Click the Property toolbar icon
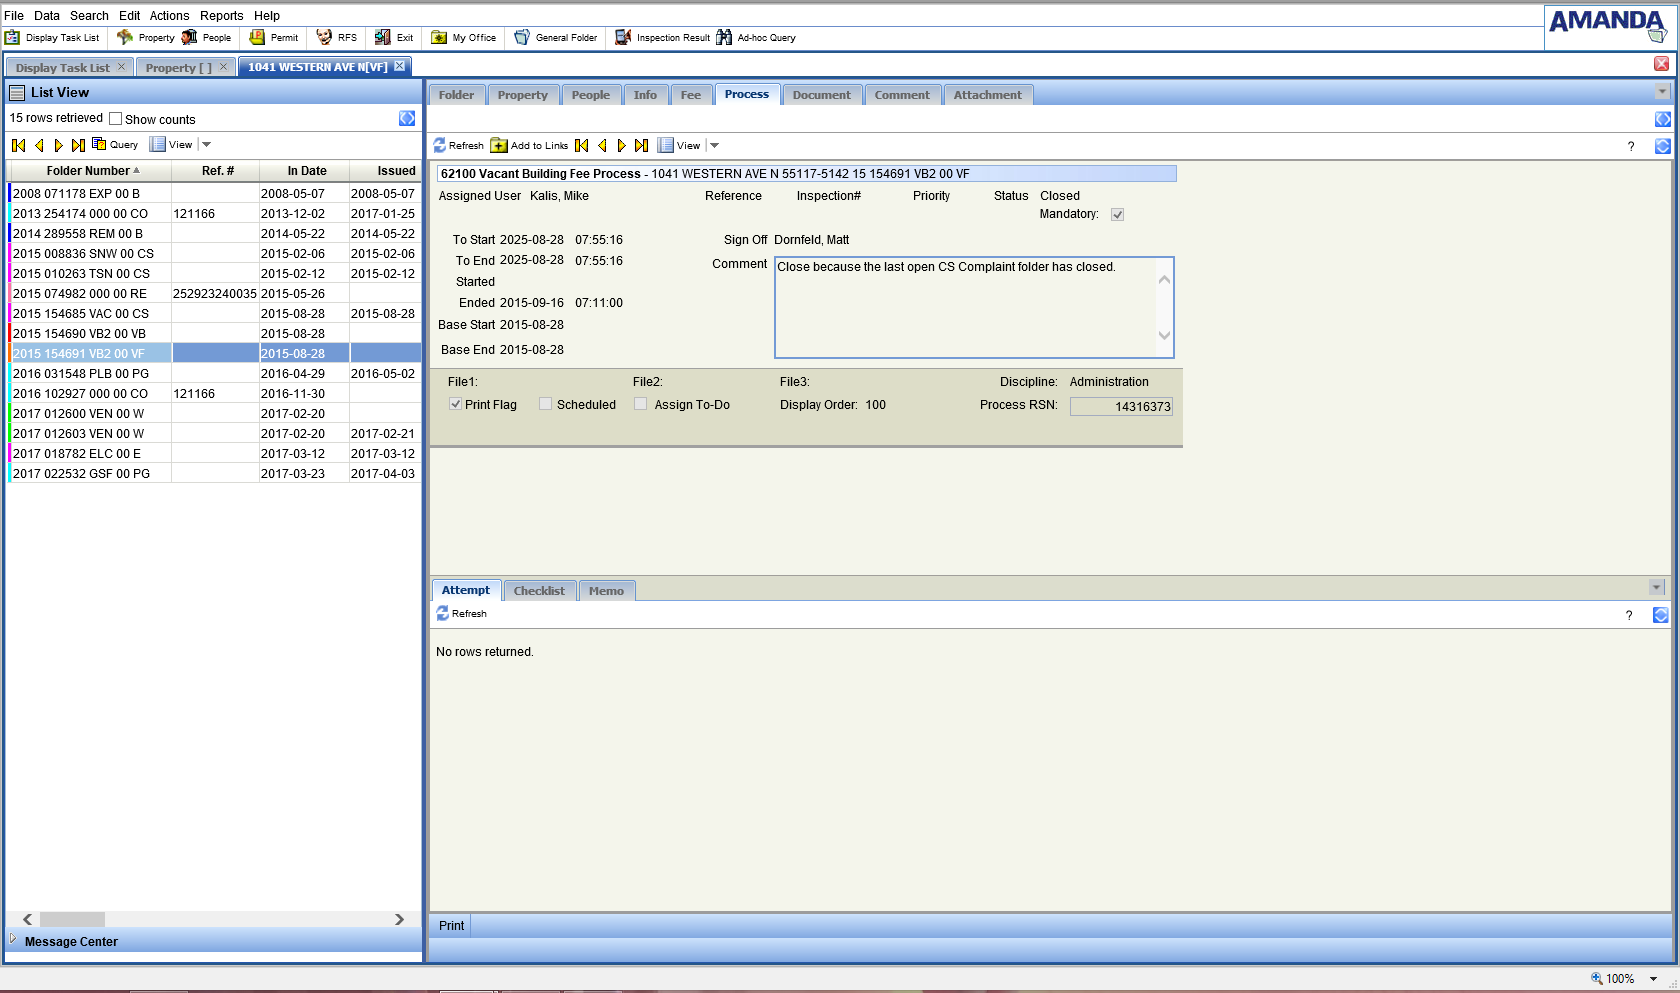This screenshot has width=1680, height=993. [x=125, y=38]
